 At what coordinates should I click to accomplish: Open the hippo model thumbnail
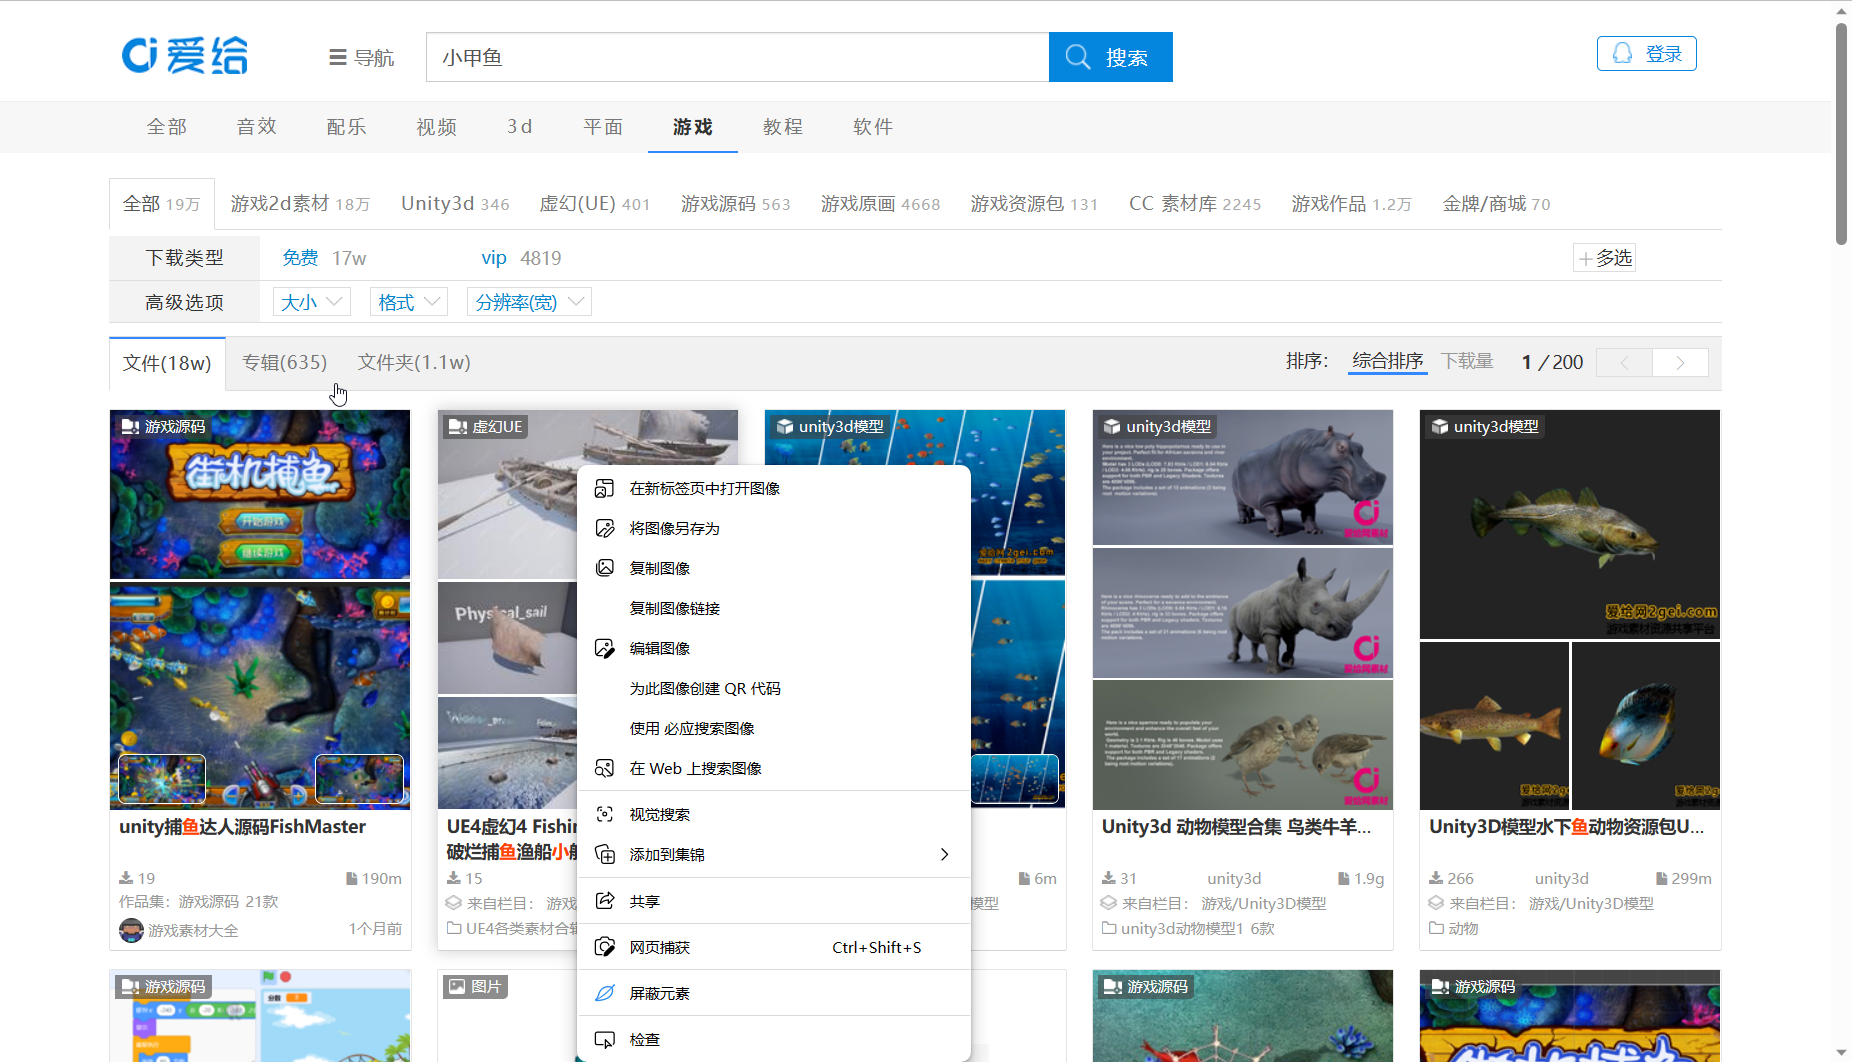(1243, 477)
